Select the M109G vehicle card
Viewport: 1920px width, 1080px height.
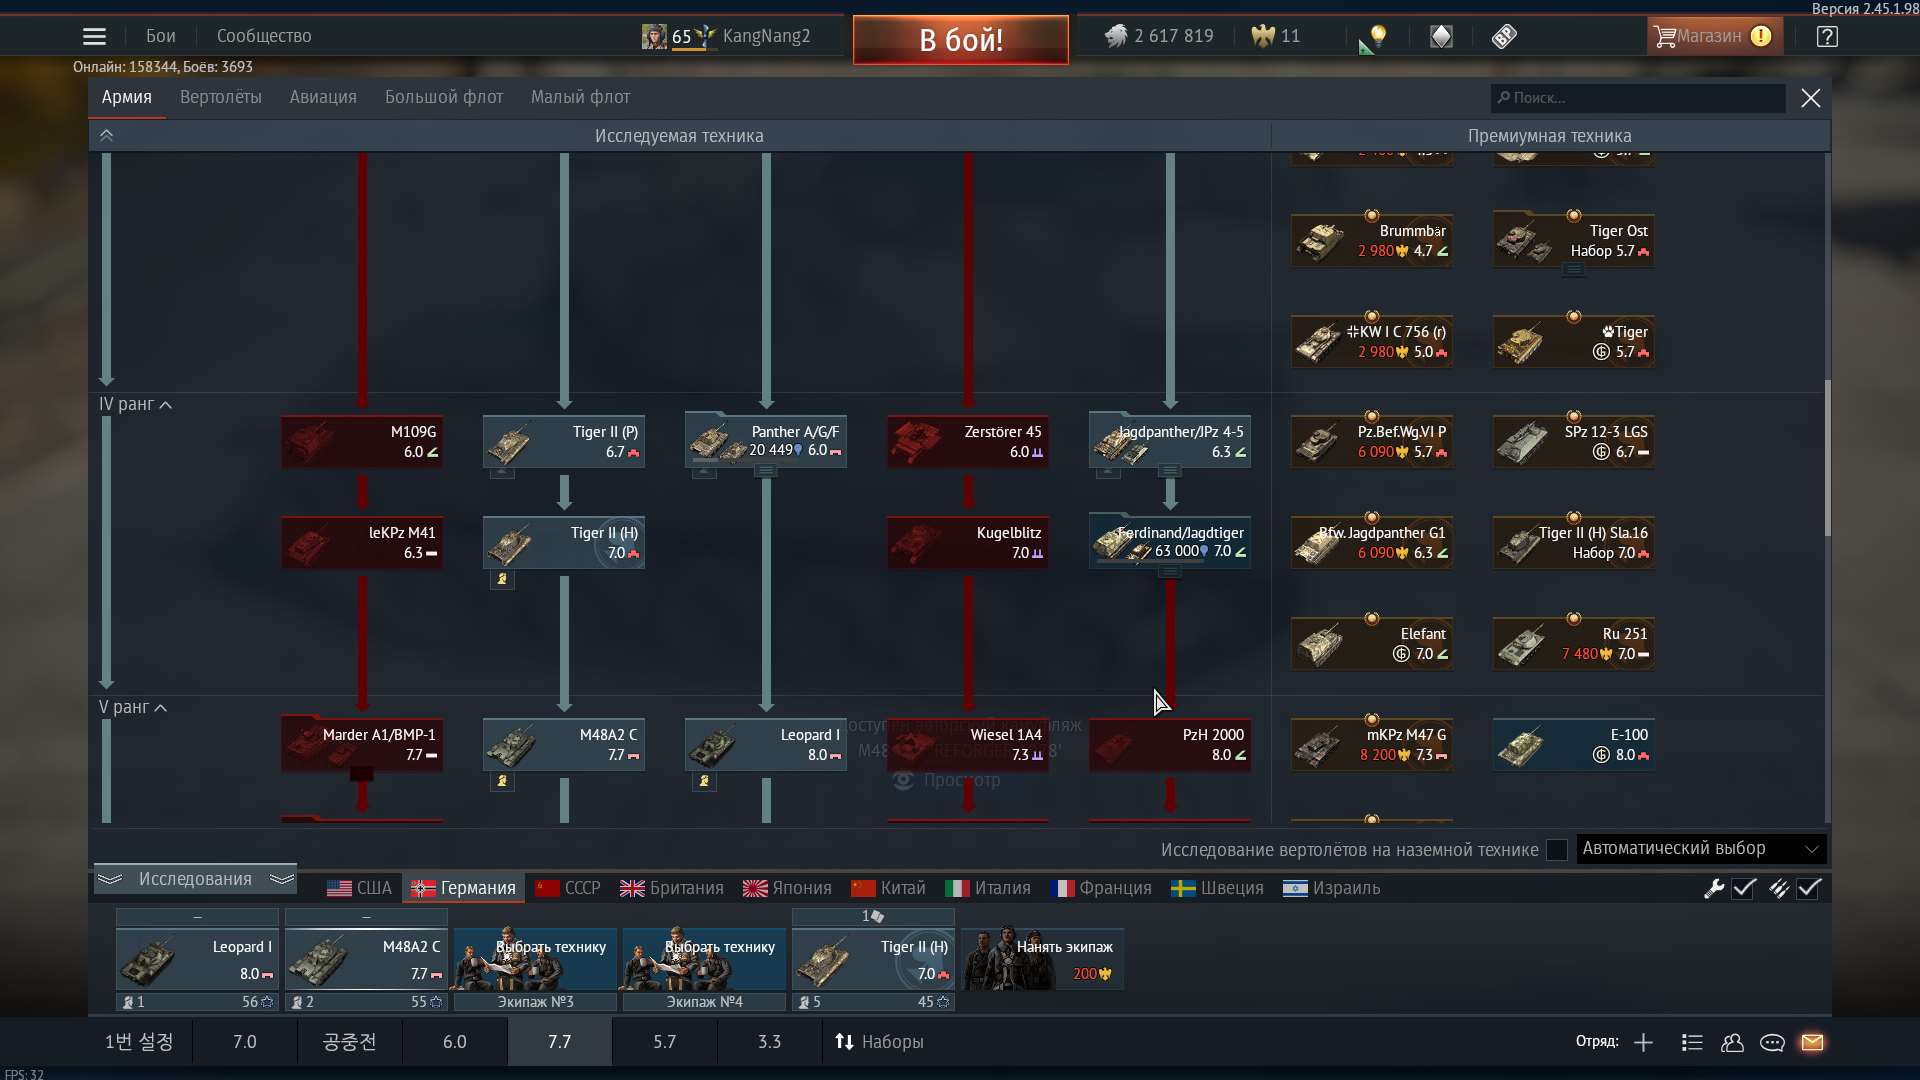point(362,441)
